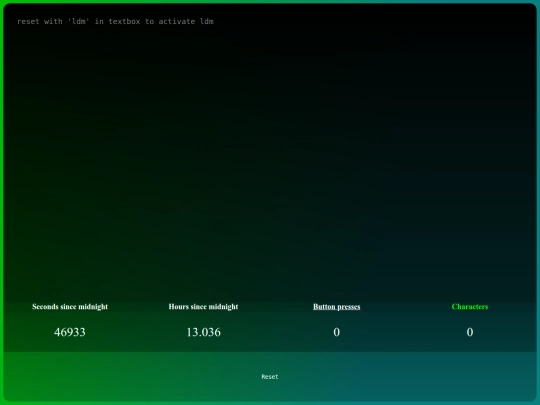
Task: Click inside the textbox with ldm hint
Action: [270, 152]
